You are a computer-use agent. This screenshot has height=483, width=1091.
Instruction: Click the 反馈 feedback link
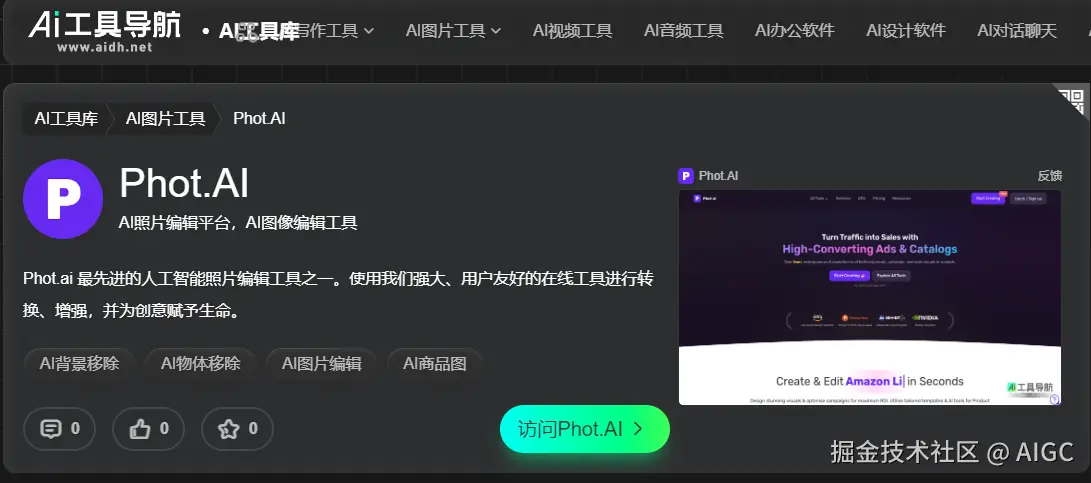[1050, 175]
